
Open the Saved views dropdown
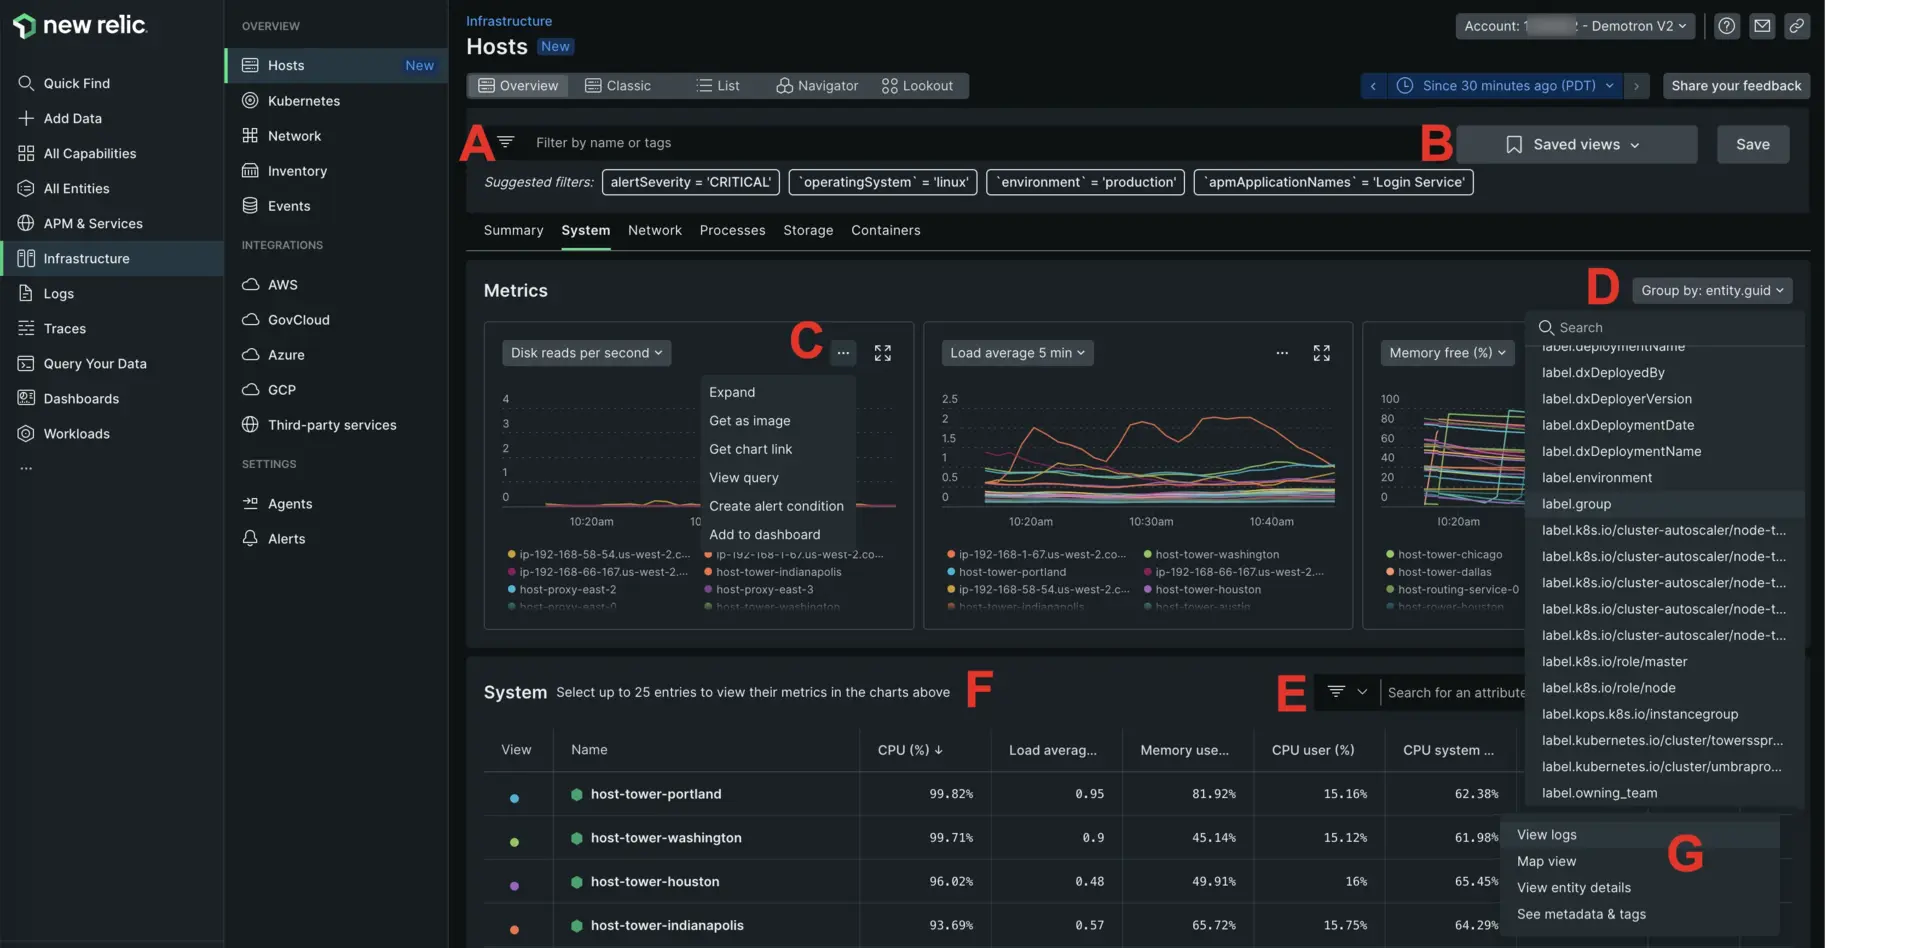[x=1575, y=145]
